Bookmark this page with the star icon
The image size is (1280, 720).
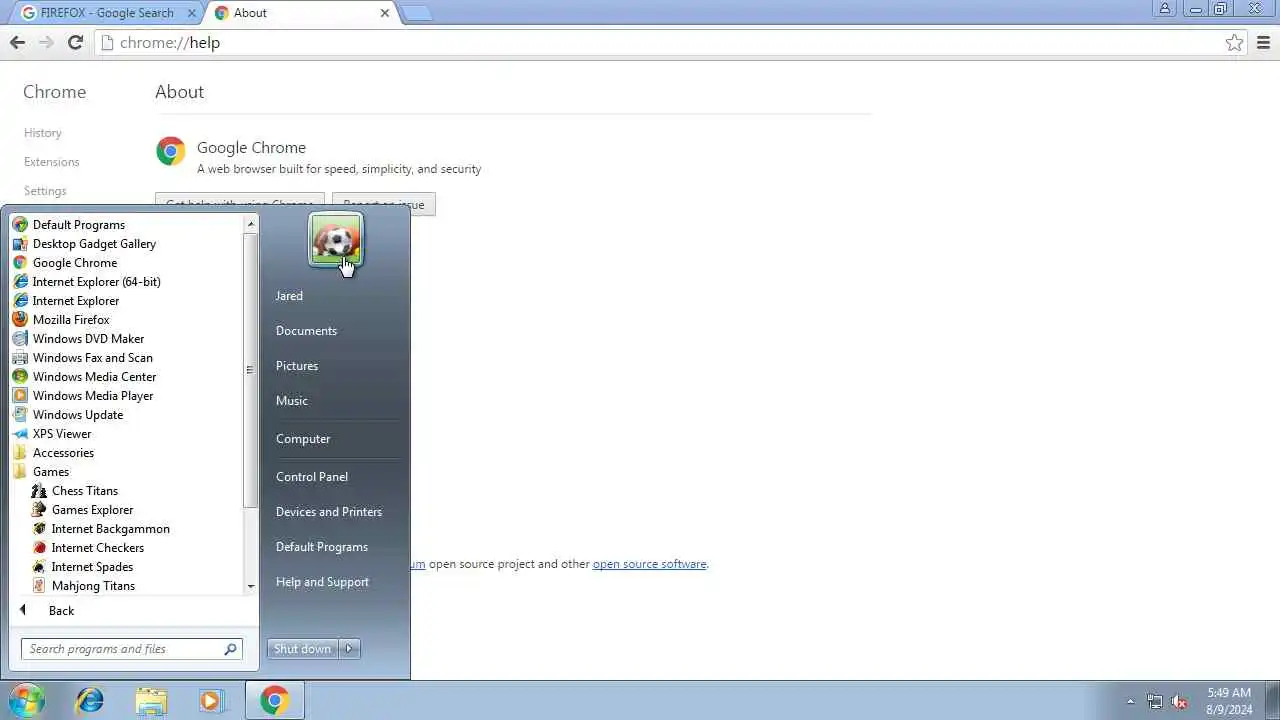pyautogui.click(x=1234, y=43)
